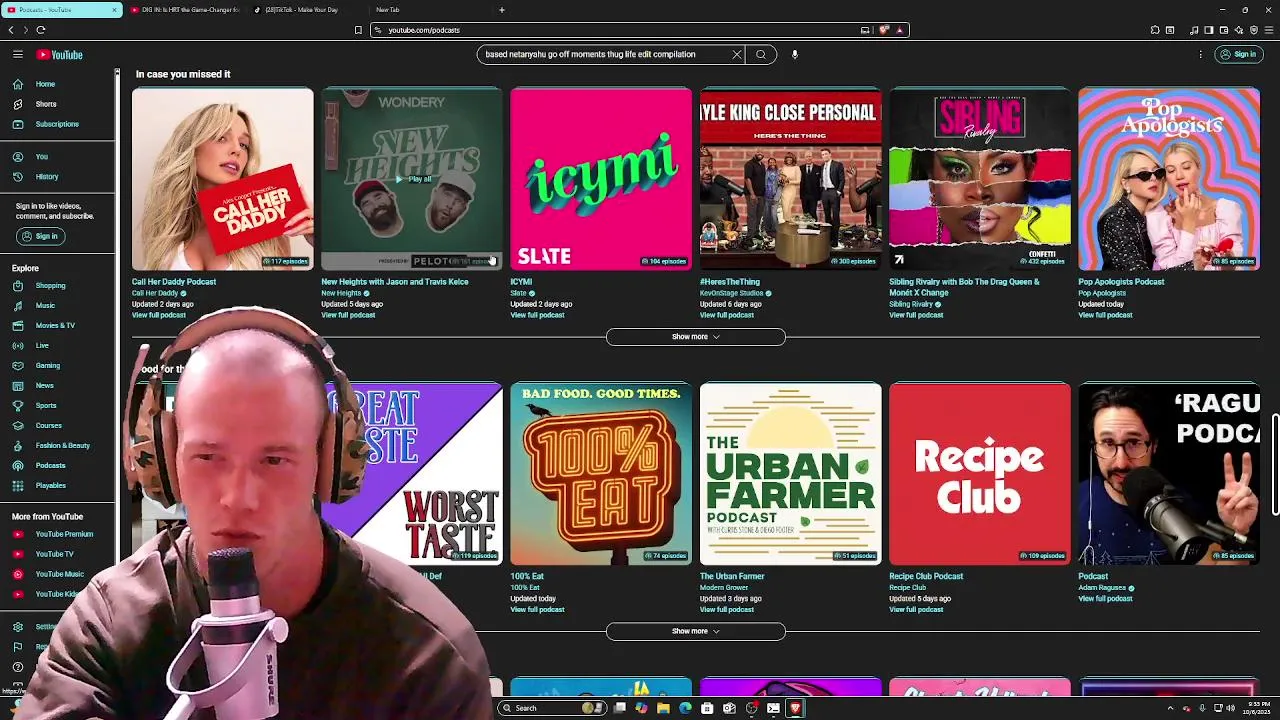The width and height of the screenshot is (1280, 720).
Task: Click View full podcast under Call Her Daddy
Action: pyautogui.click(x=159, y=315)
